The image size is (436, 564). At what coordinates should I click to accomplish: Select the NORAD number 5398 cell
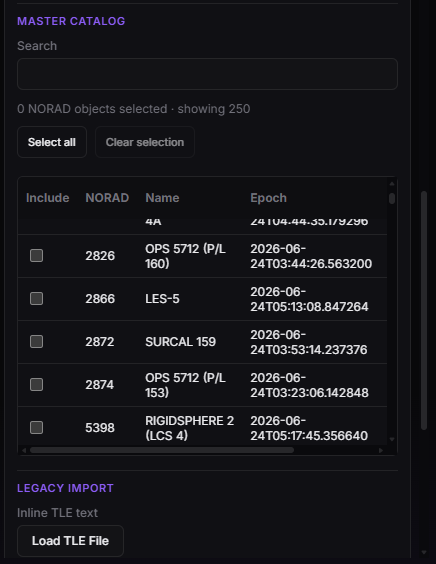click(x=100, y=428)
